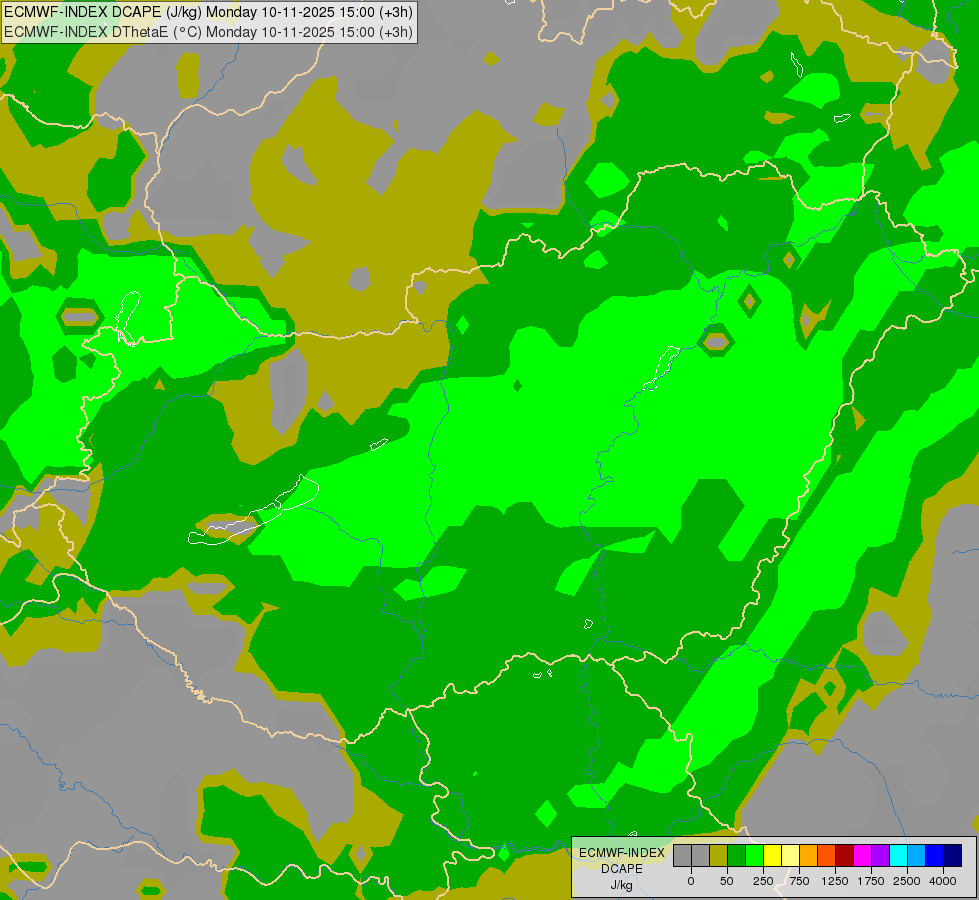Pick the amber orange legend swatch
The height and width of the screenshot is (900, 979).
pos(809,855)
